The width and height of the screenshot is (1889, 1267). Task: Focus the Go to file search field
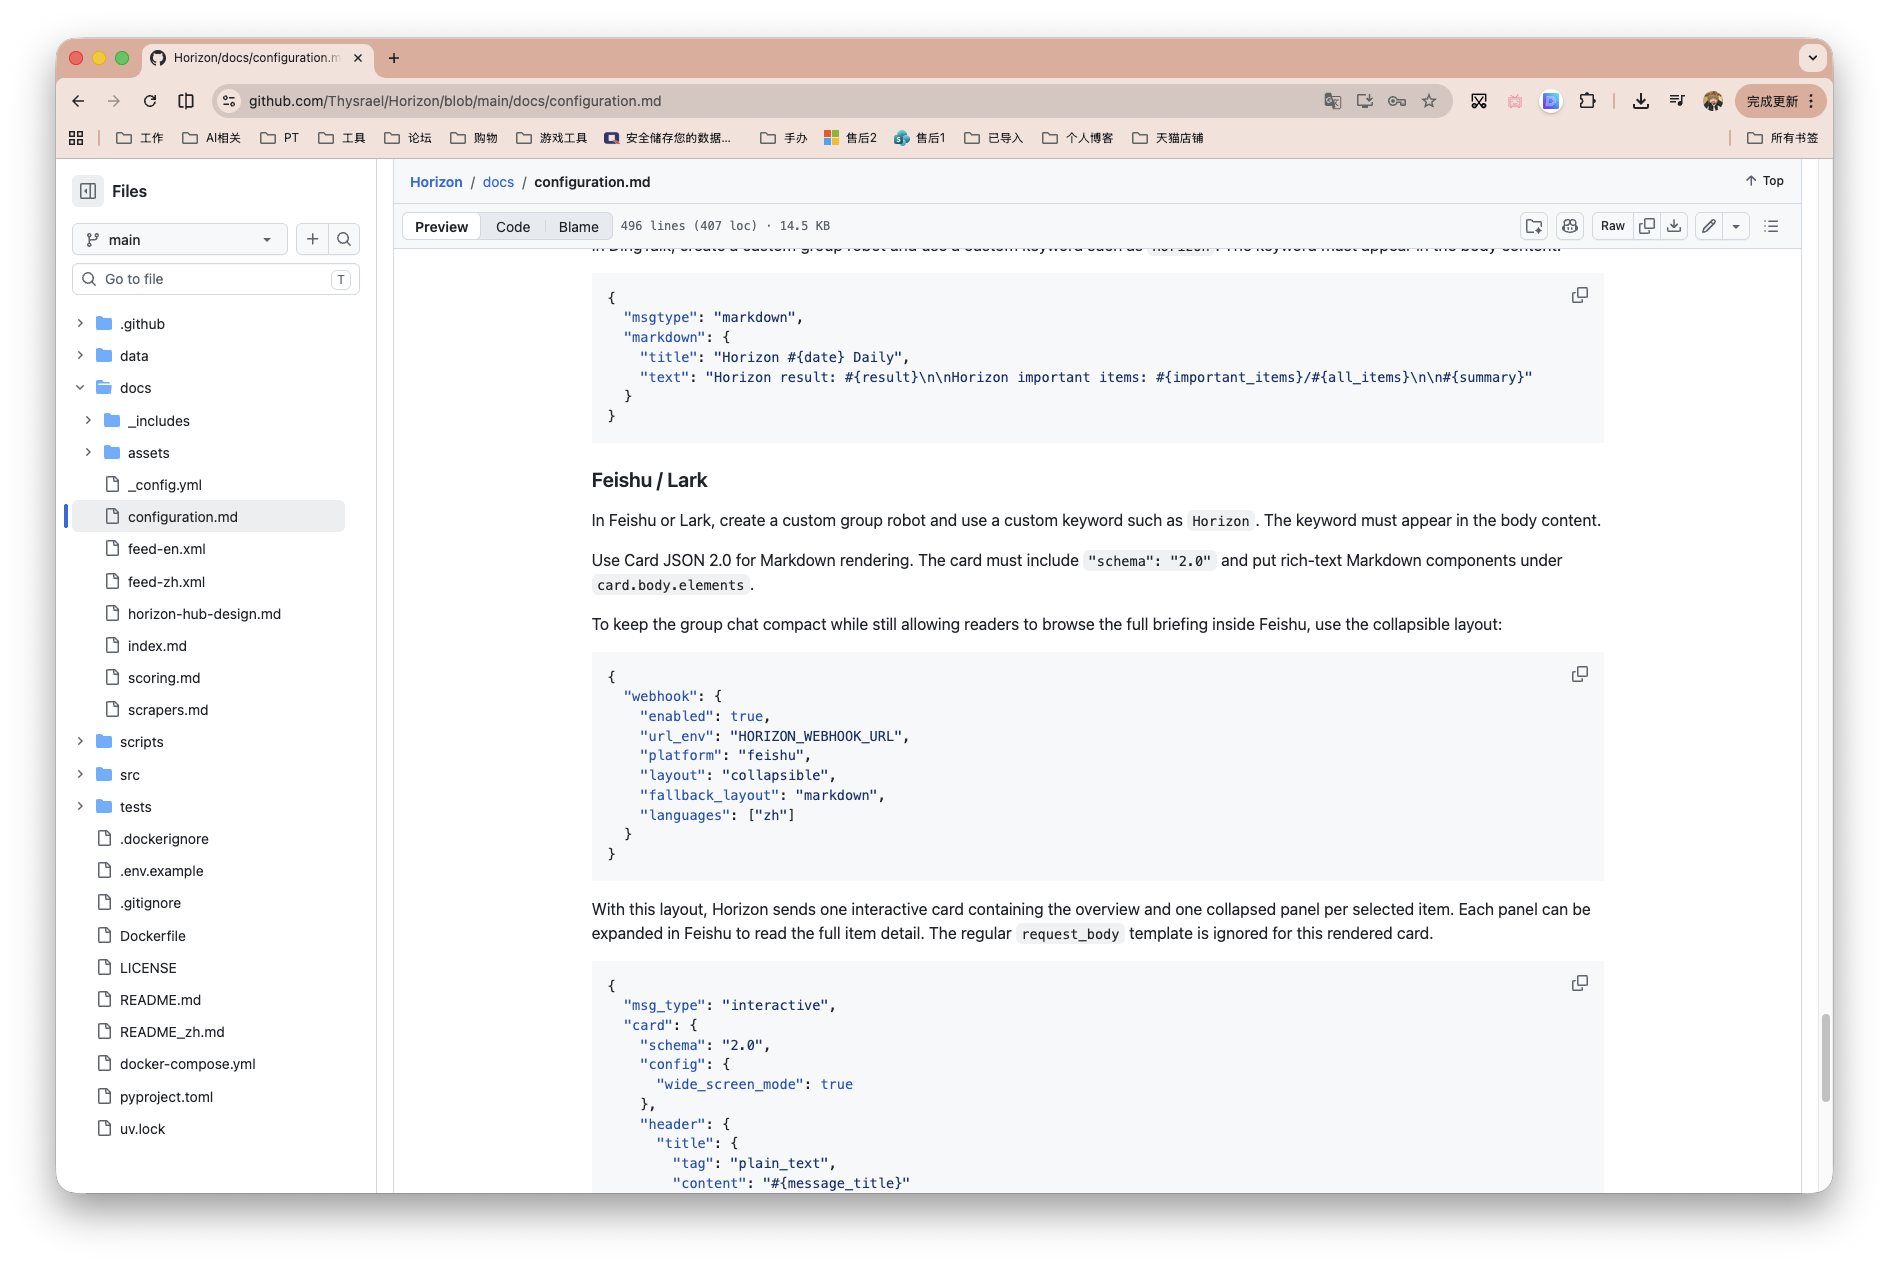point(216,279)
